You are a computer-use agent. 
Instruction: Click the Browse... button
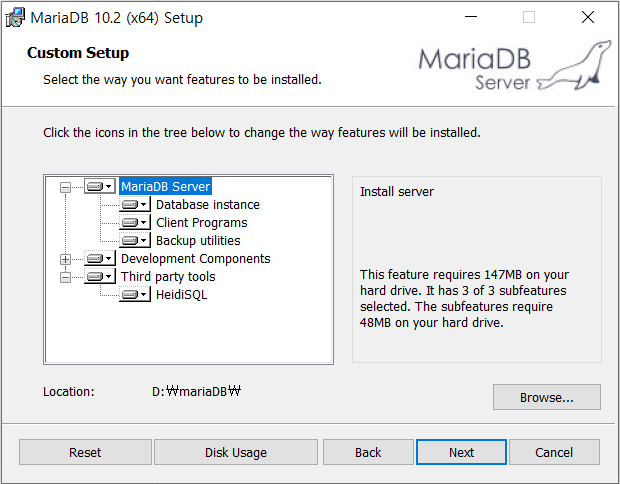pos(546,397)
